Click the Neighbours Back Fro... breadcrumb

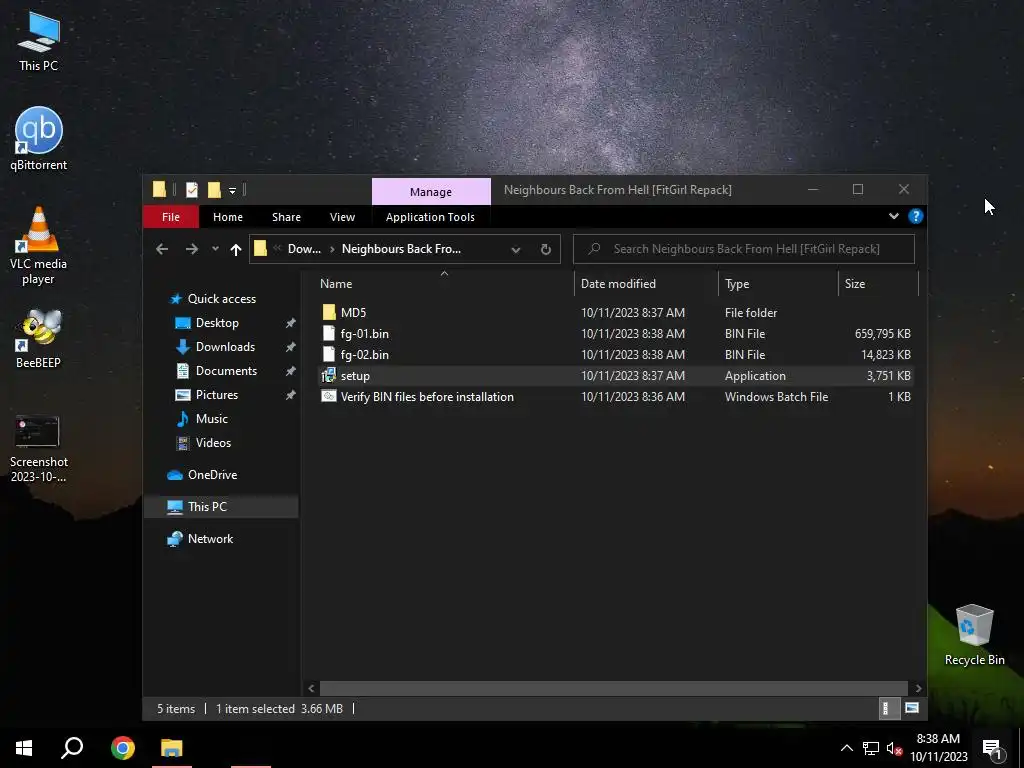pyautogui.click(x=401, y=249)
